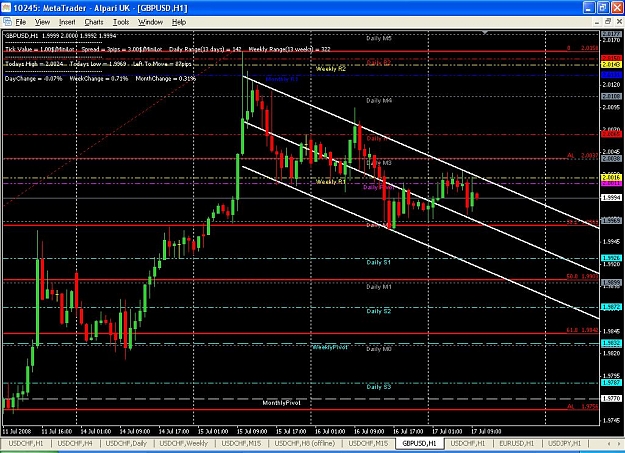Click the "Daily M0" level label
This screenshot has height=453, width=625.
tap(379, 349)
